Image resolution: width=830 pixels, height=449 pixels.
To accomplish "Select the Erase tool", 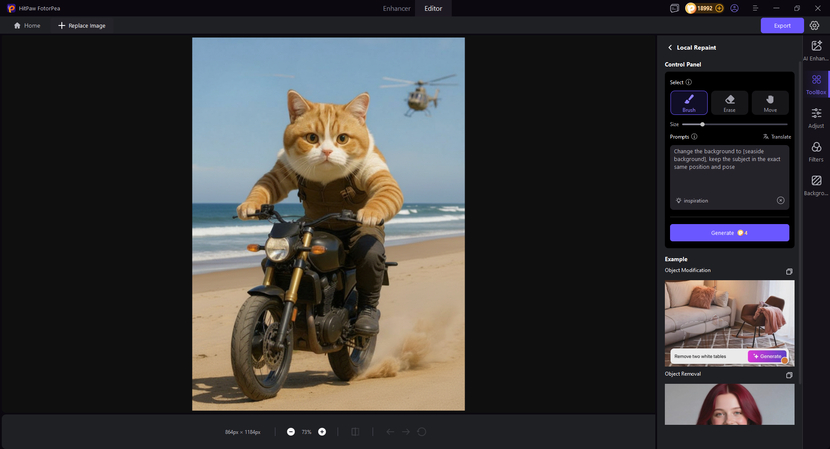I will tap(729, 102).
